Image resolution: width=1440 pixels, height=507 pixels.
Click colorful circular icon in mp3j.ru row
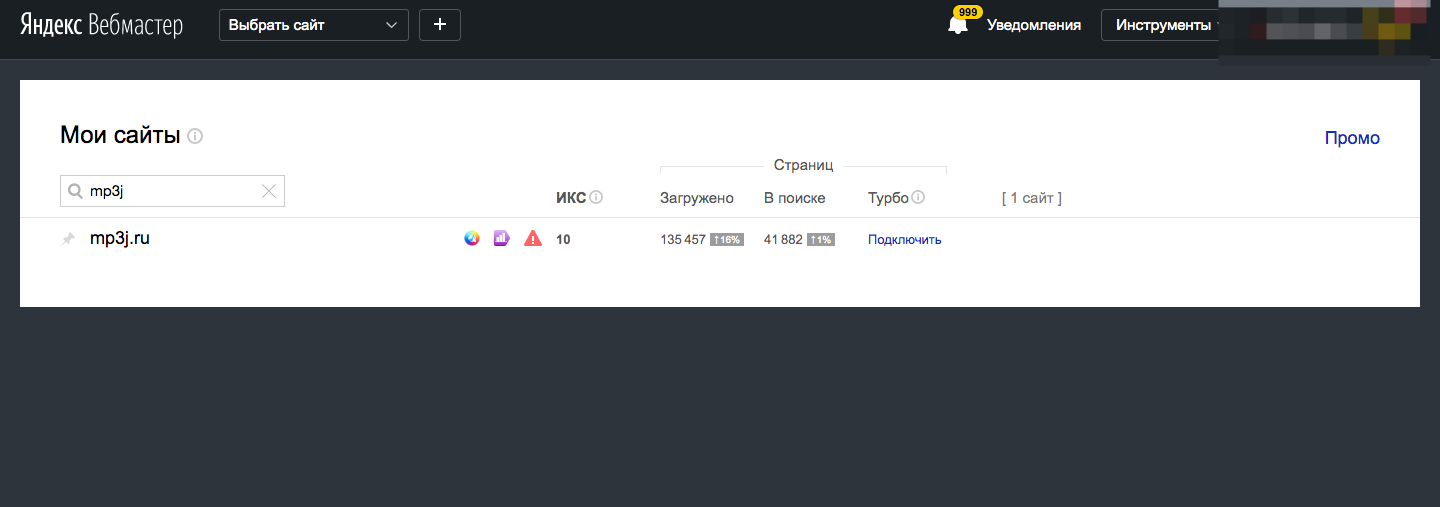pyautogui.click(x=472, y=238)
